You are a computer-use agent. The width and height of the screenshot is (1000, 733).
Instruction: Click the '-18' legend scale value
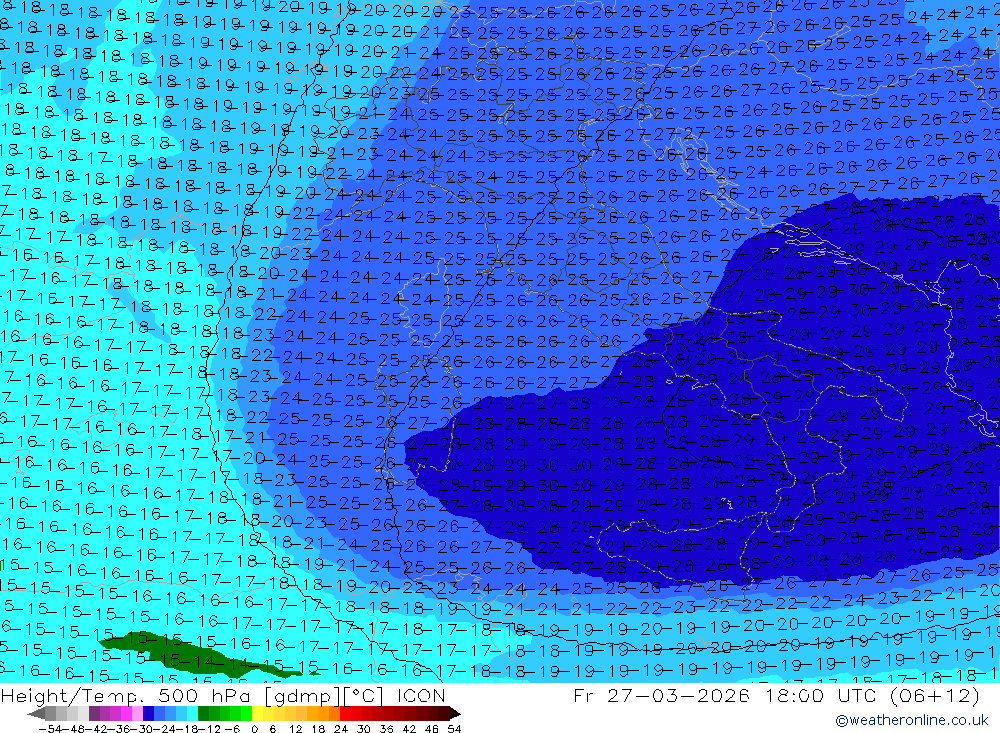point(186,729)
